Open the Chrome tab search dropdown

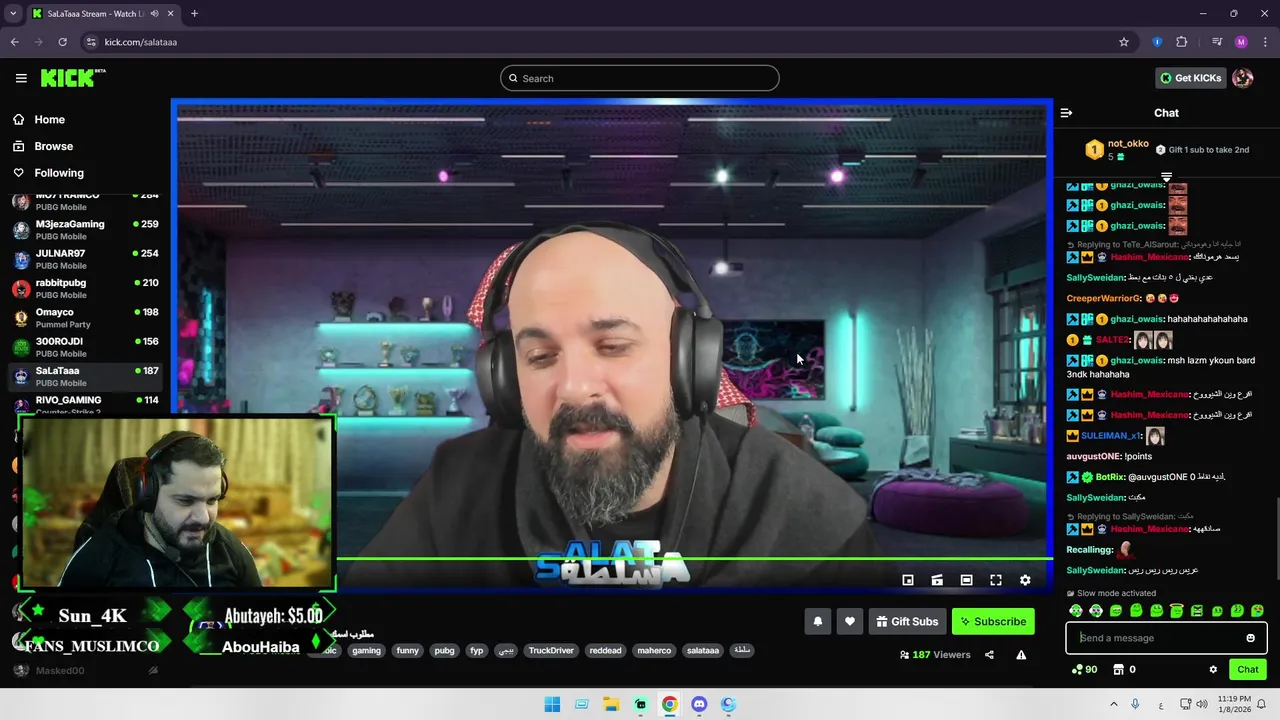coord(13,14)
